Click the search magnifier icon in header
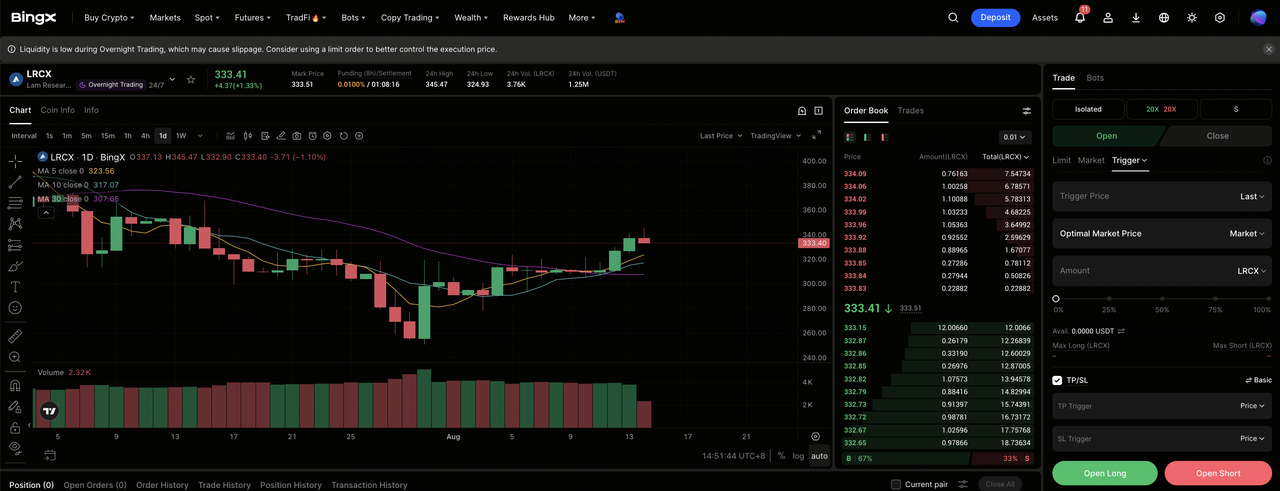This screenshot has width=1280, height=491. (x=953, y=17)
